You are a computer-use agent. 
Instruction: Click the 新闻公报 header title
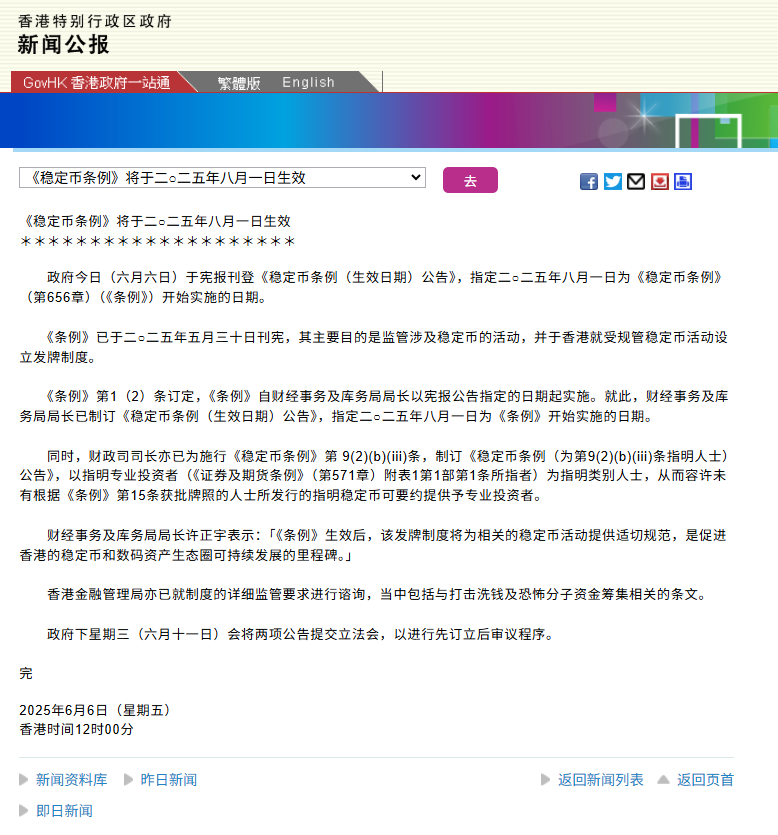pos(63,45)
